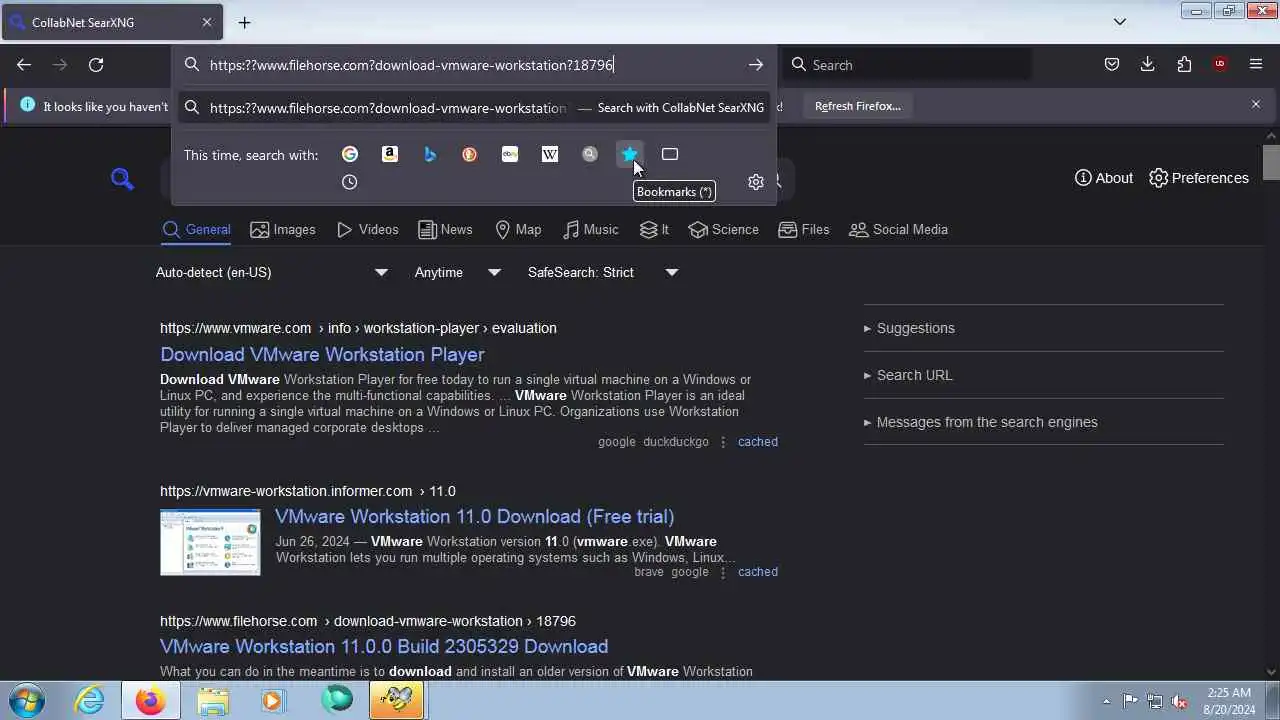Open the Auto-detect language dropdown
This screenshot has width=1280, height=720.
(x=272, y=272)
